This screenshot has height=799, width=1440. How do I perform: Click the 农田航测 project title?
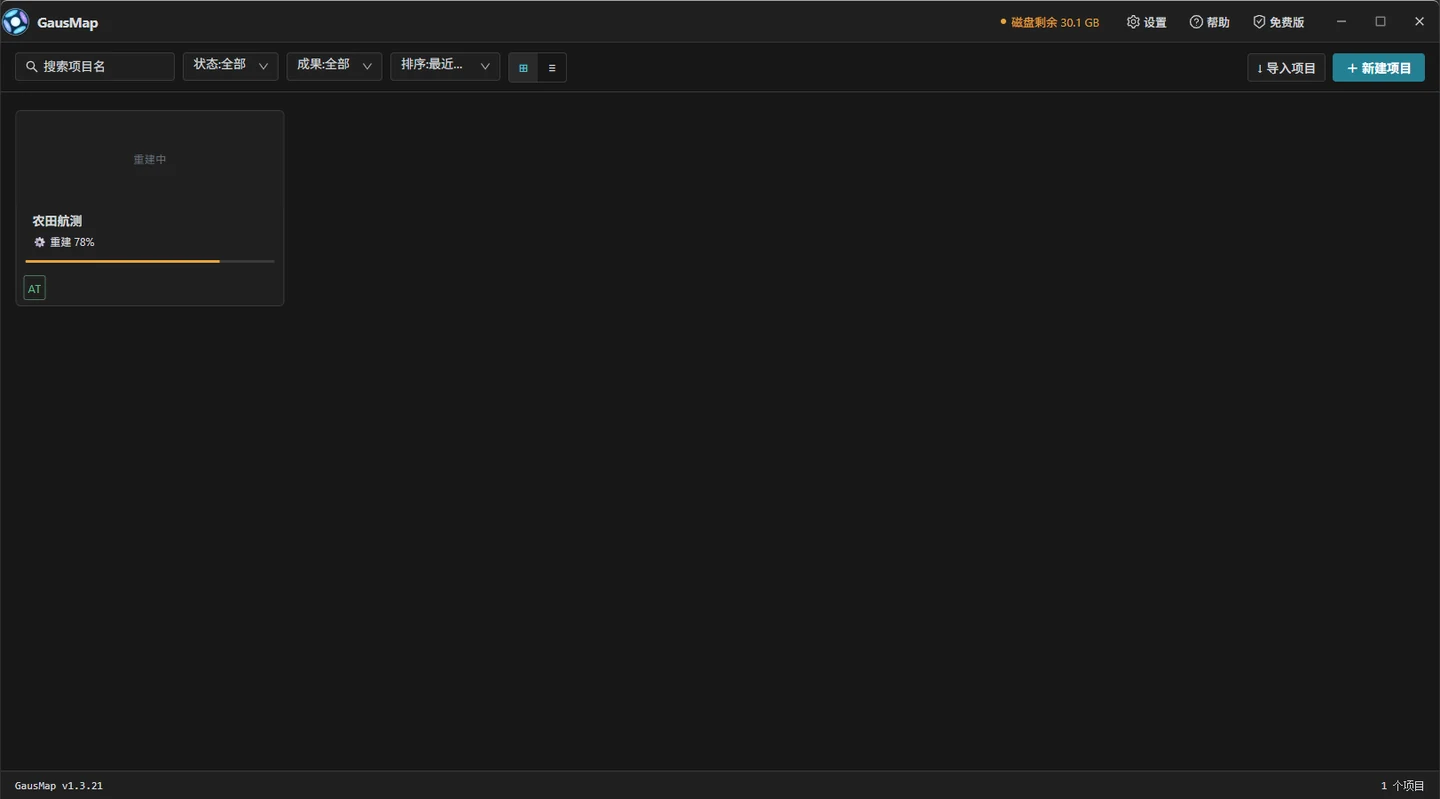tap(57, 221)
